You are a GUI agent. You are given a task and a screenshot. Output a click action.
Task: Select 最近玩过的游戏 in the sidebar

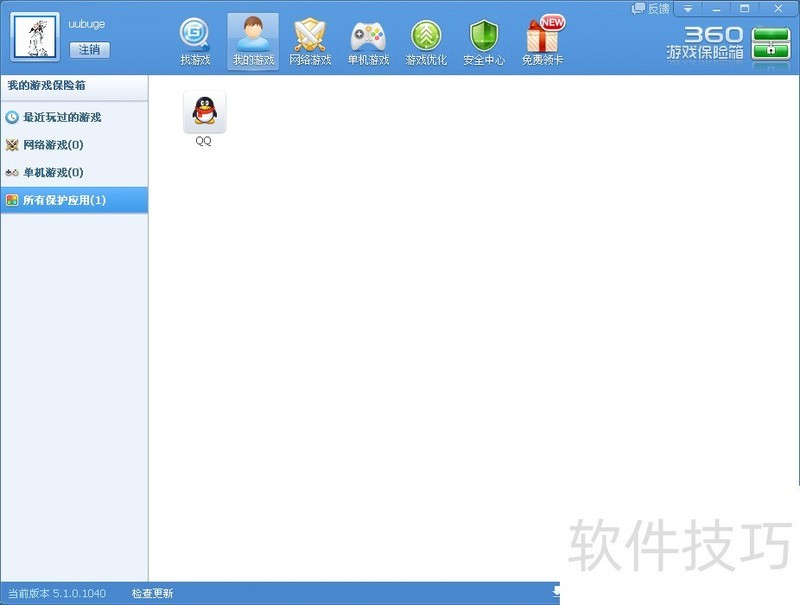pos(74,117)
